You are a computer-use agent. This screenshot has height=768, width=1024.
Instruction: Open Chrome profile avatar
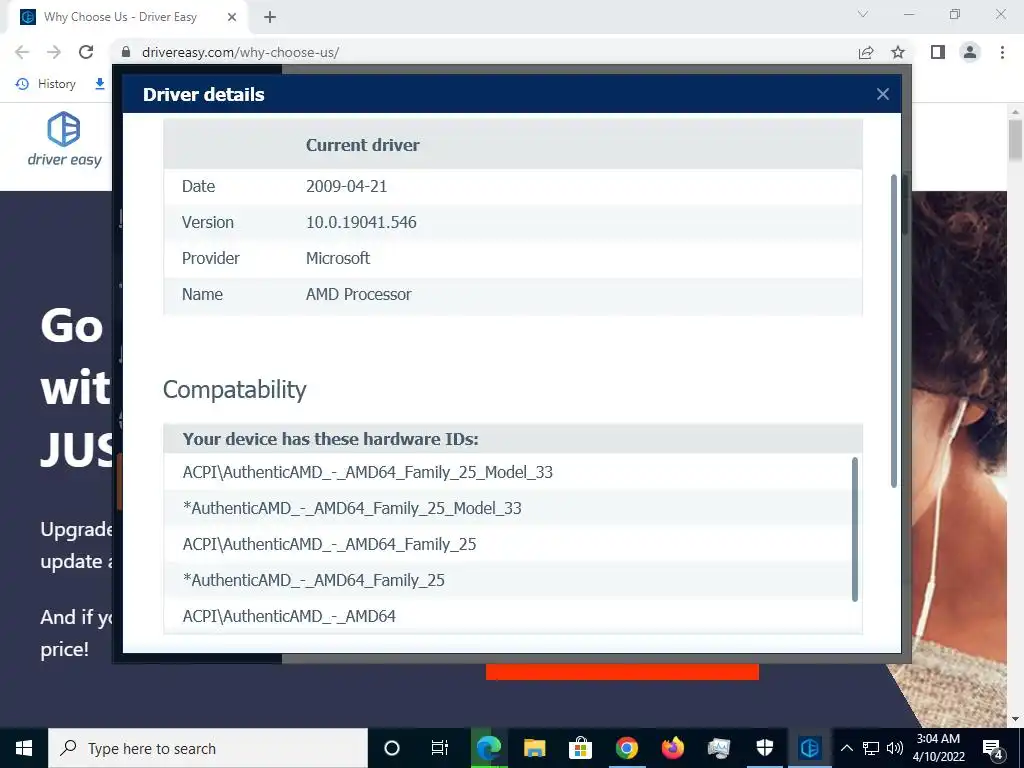point(970,52)
